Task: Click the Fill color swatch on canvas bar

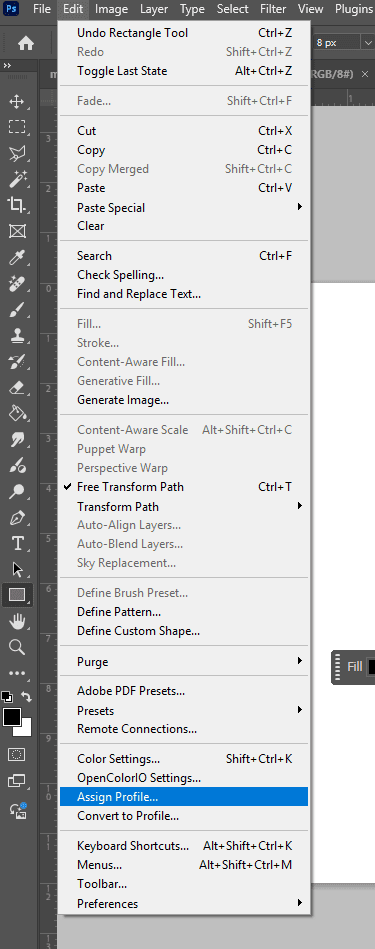Action: [x=371, y=667]
